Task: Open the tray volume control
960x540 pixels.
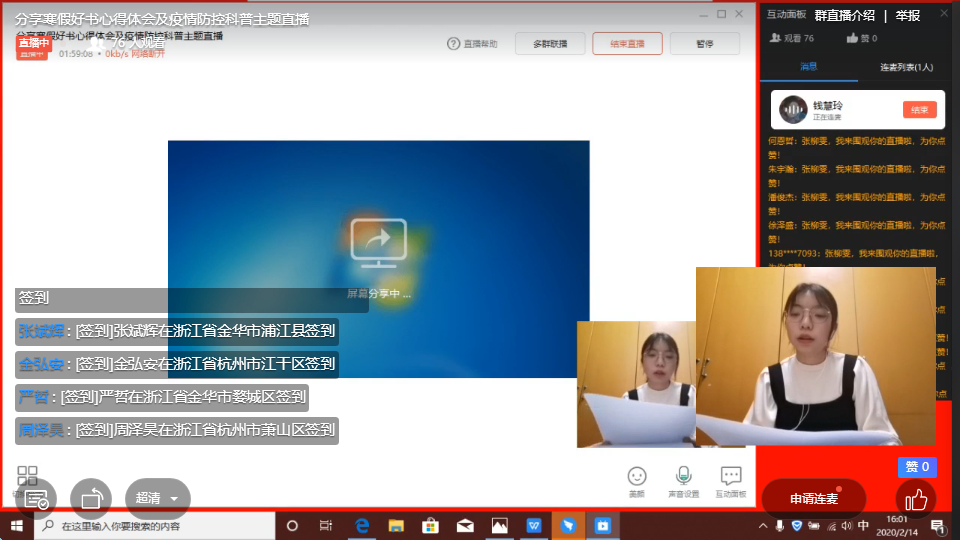Action: [x=847, y=526]
